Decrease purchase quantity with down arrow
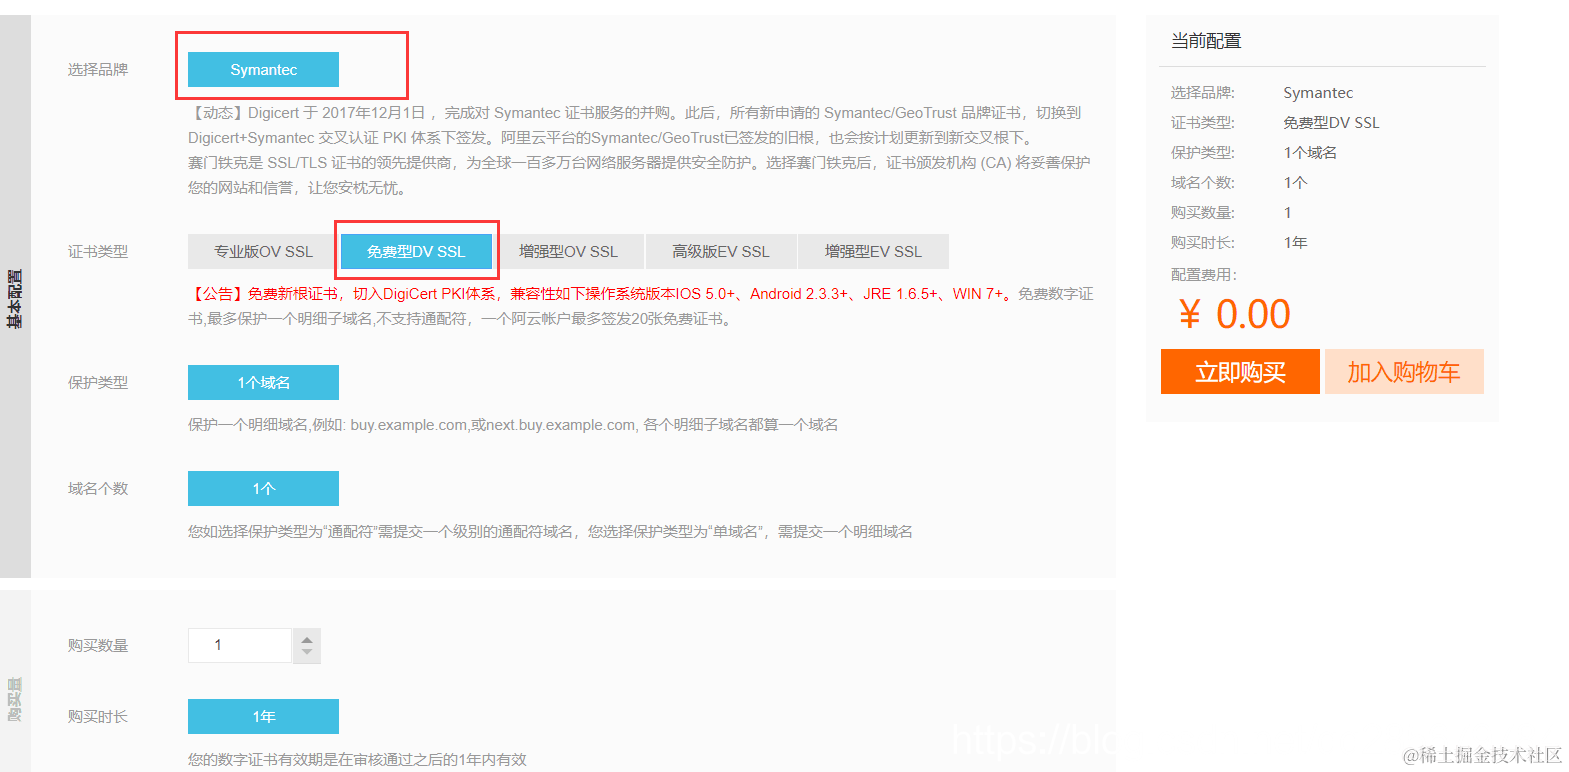The height and width of the screenshot is (772, 1569). tap(307, 653)
